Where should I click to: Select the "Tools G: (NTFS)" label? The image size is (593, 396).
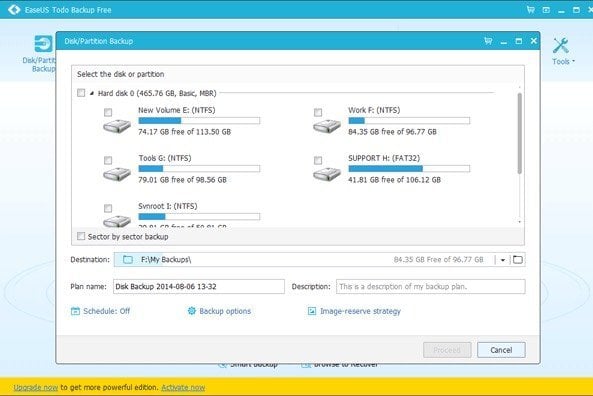(x=165, y=158)
